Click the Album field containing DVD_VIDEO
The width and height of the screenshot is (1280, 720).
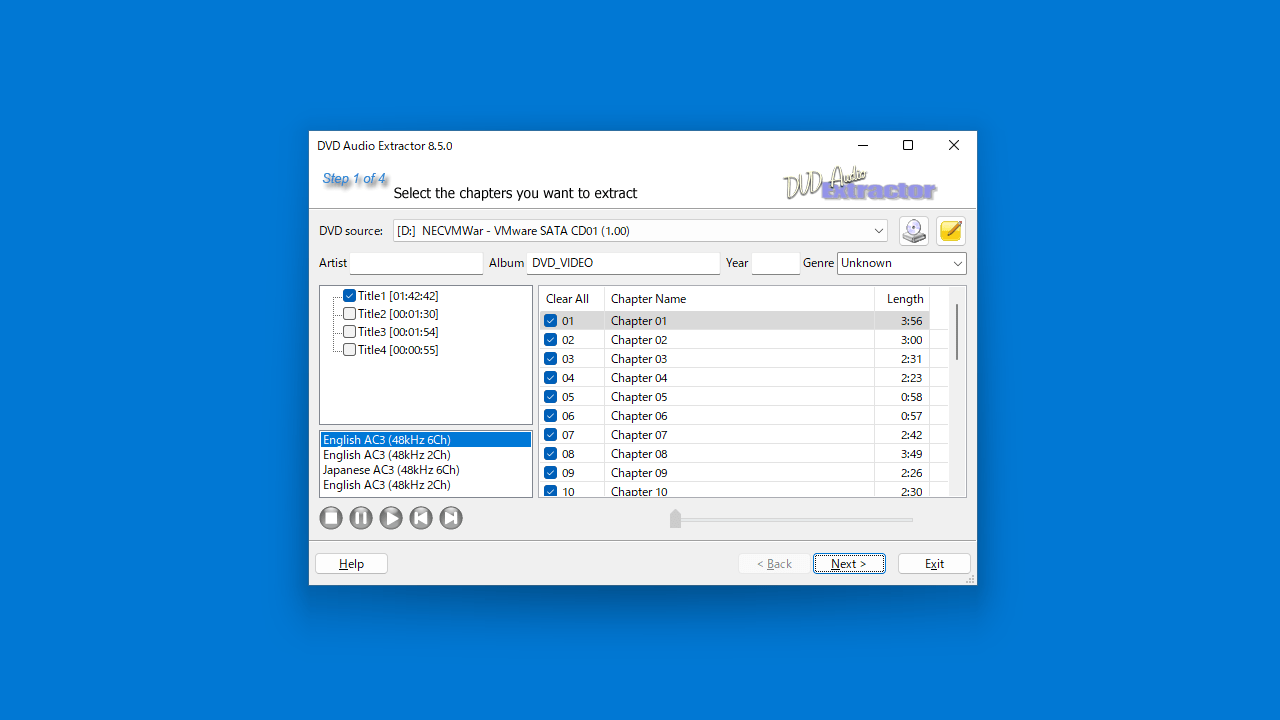pos(623,263)
